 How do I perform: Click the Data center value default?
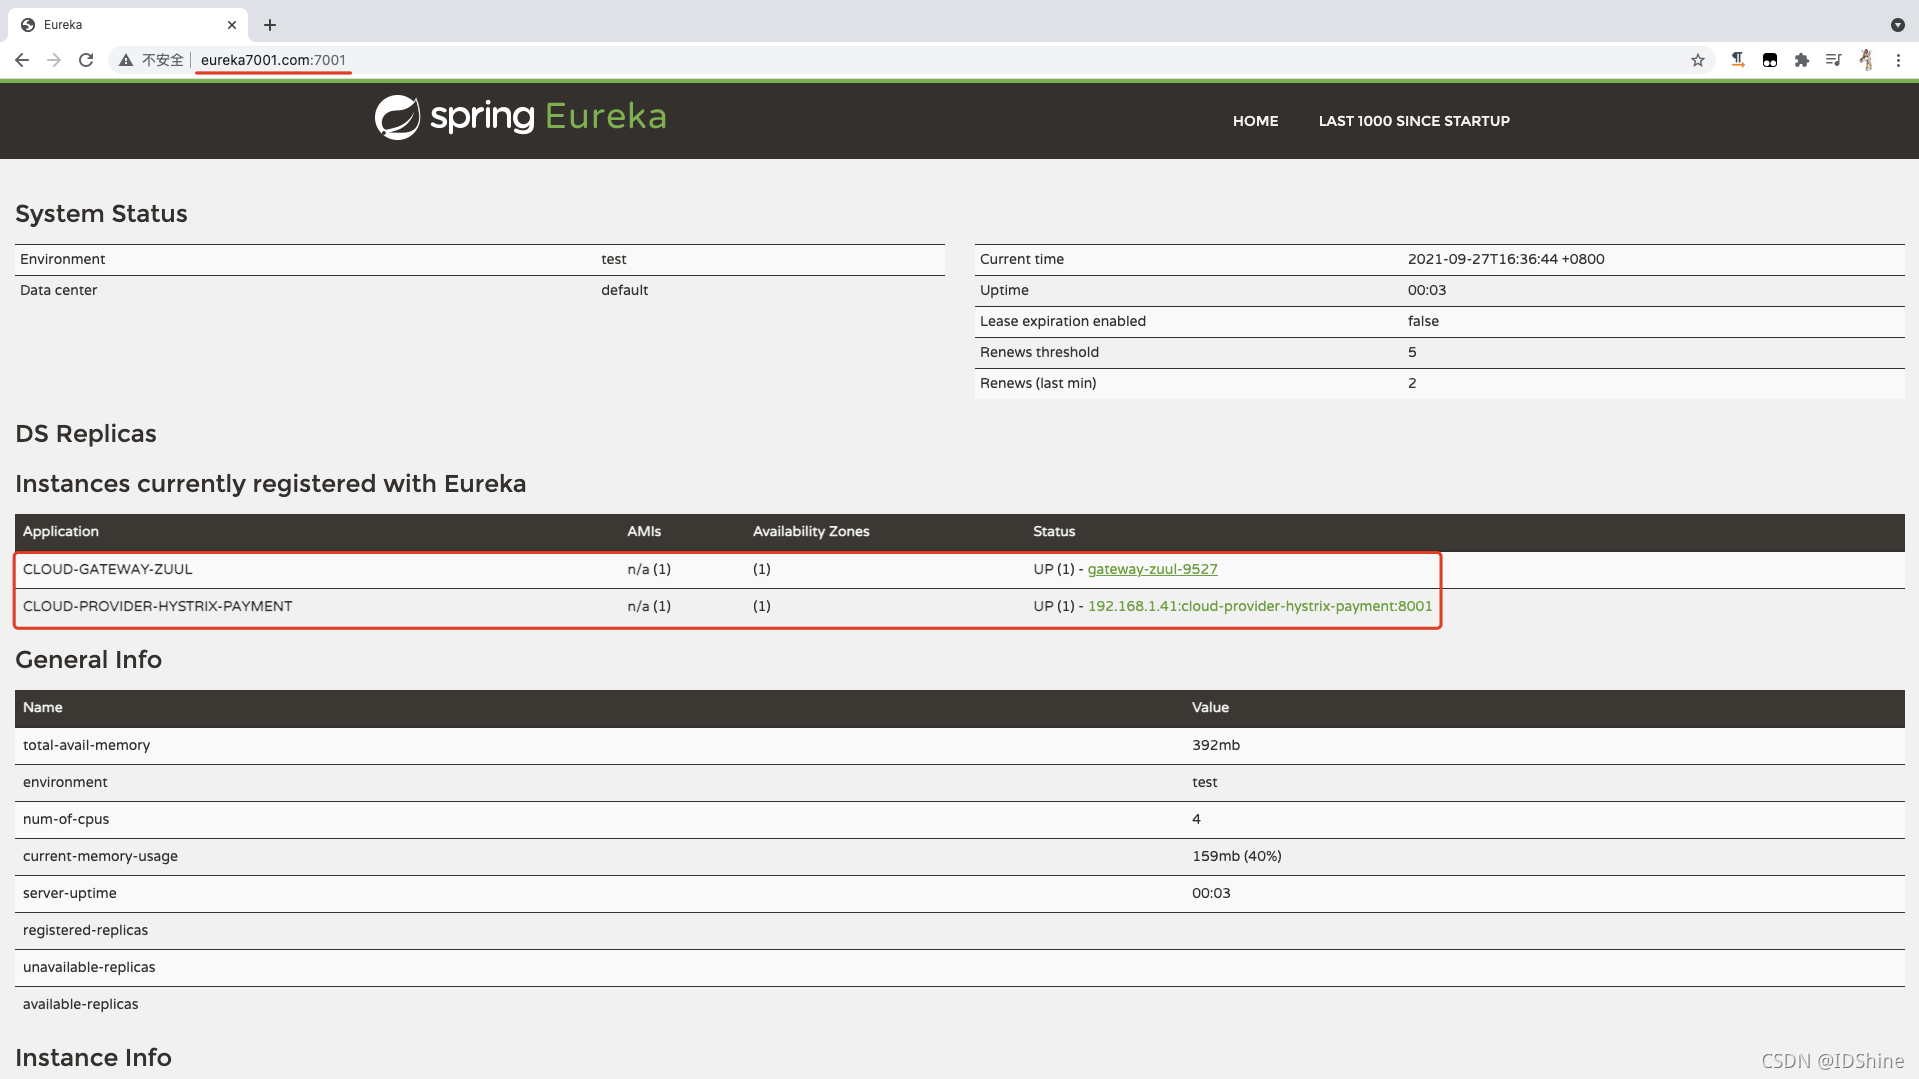tap(624, 290)
